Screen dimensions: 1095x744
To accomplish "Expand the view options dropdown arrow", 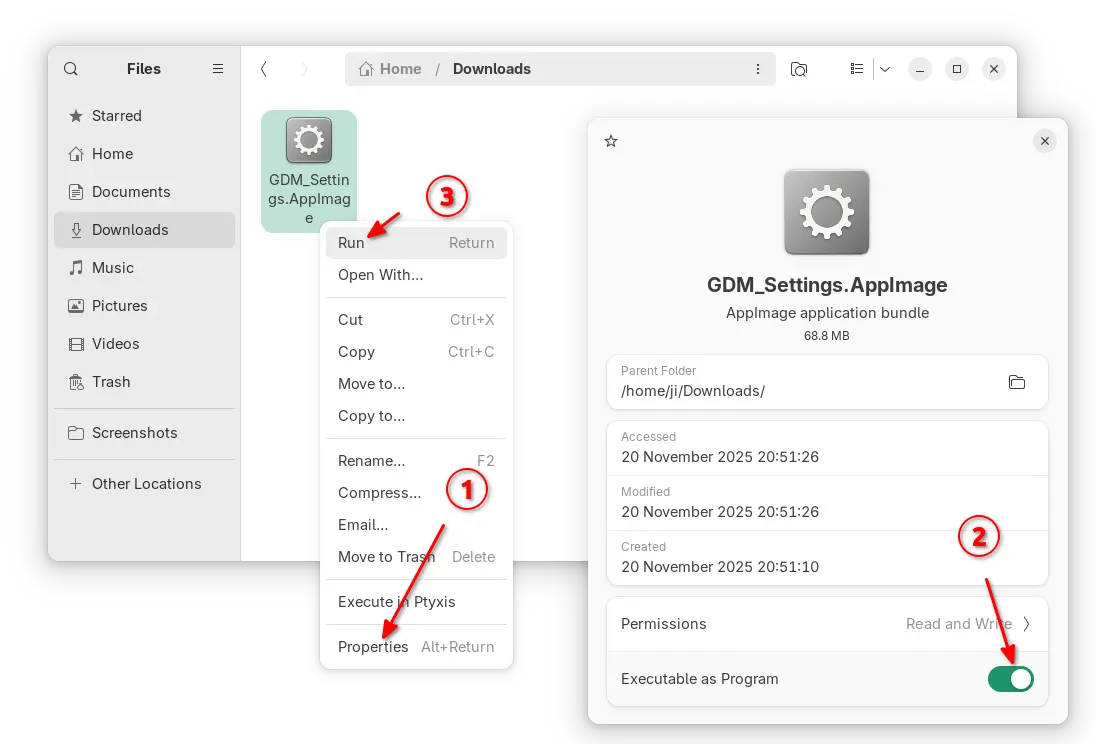I will [885, 69].
